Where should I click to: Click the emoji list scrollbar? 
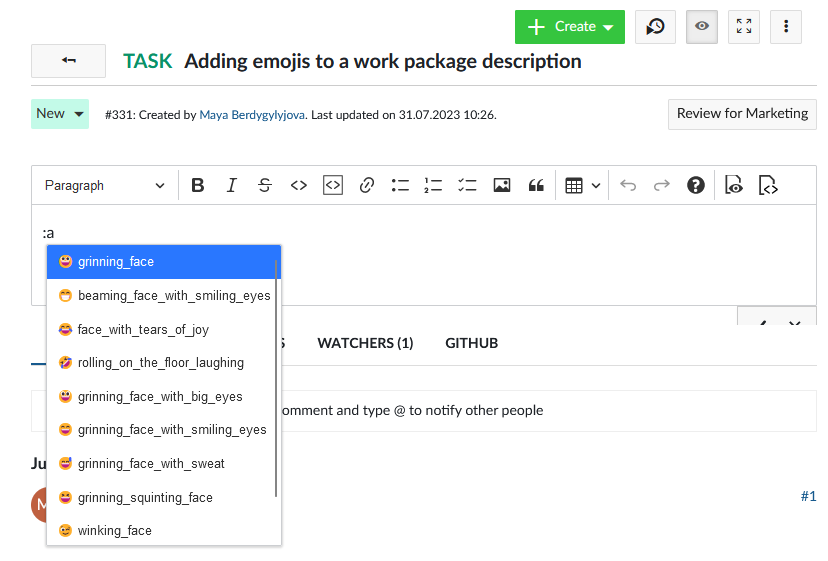click(x=276, y=380)
